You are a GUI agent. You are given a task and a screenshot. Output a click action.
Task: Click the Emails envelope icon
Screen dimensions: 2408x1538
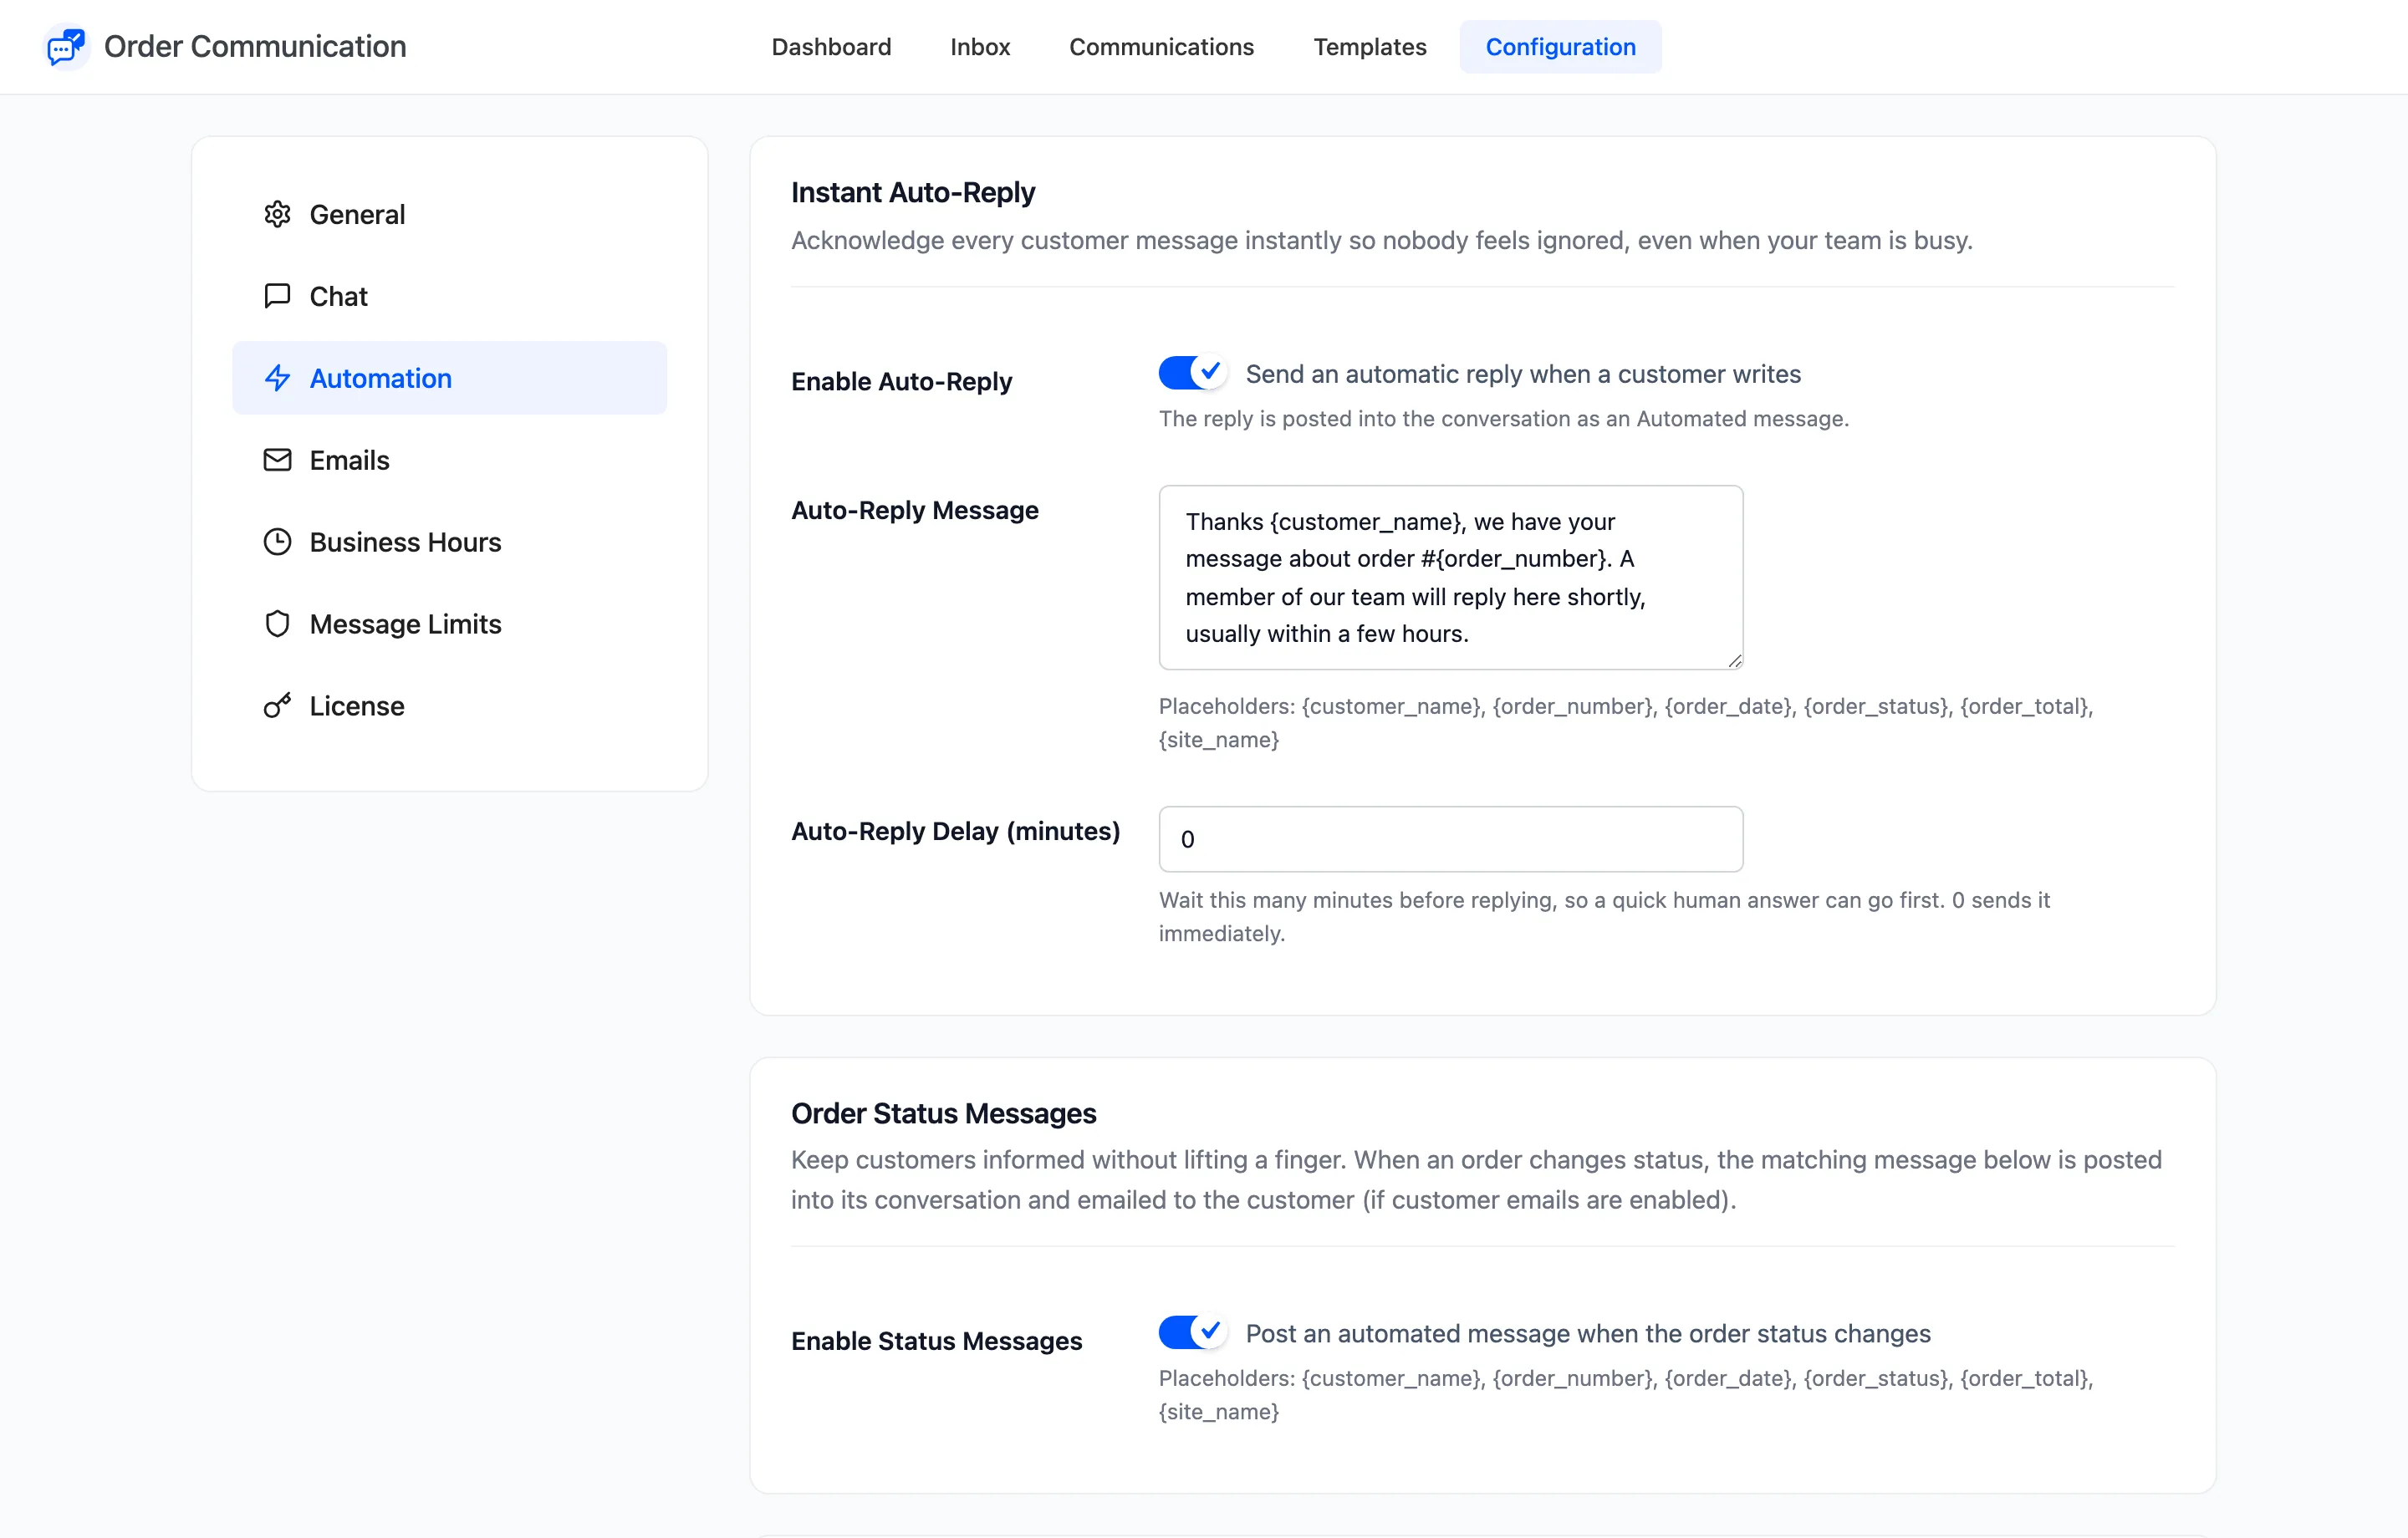277,460
